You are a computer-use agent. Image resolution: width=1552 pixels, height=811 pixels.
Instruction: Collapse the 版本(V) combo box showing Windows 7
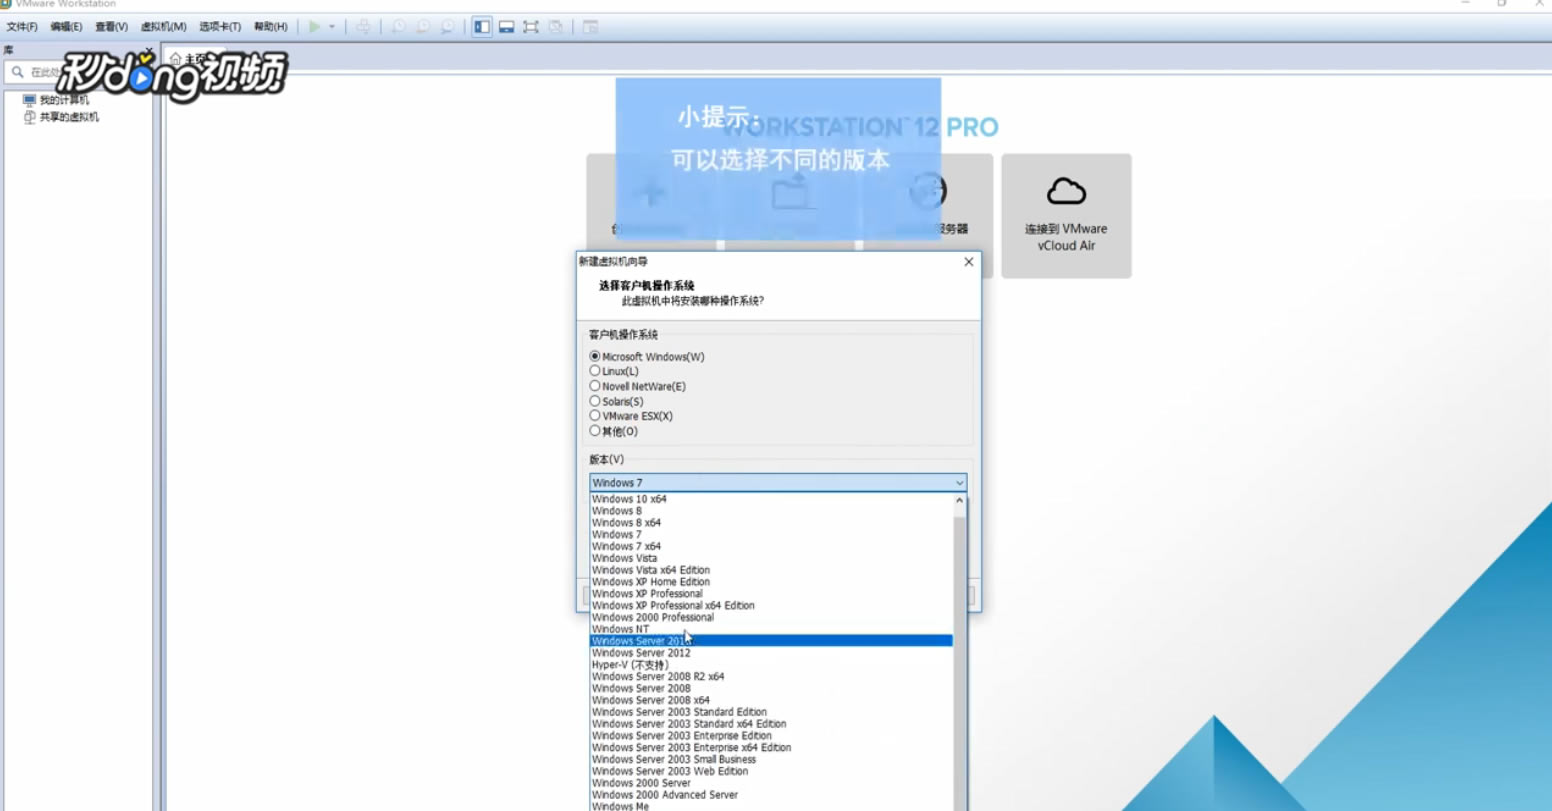pos(778,482)
